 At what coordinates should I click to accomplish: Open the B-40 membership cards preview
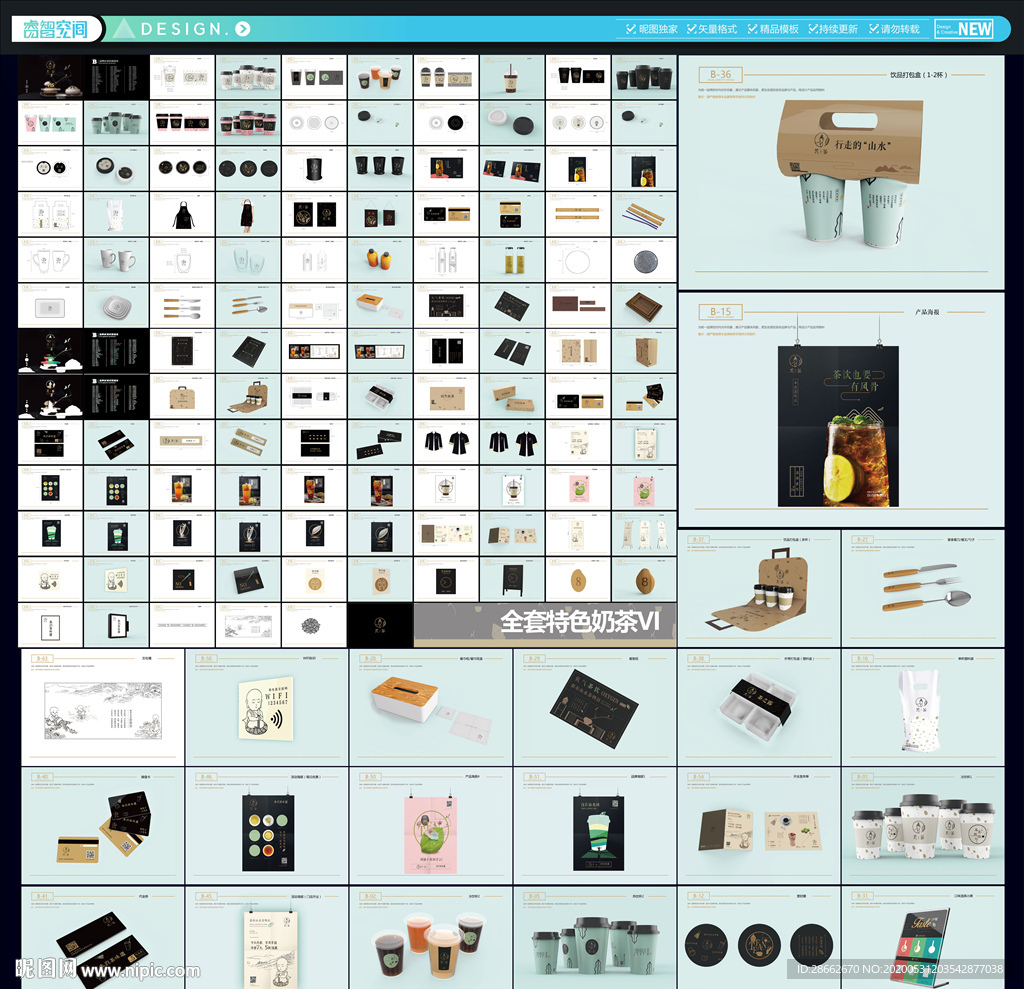pyautogui.click(x=103, y=826)
